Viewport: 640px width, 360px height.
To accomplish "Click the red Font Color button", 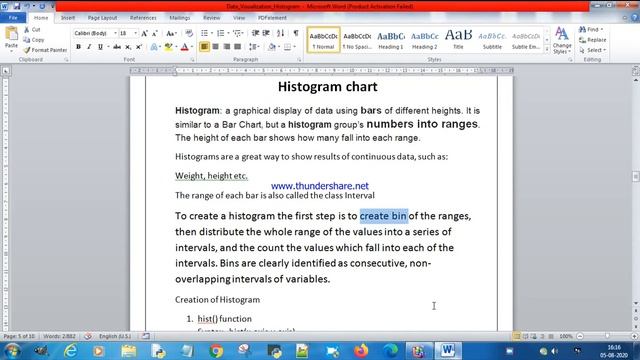I will [x=184, y=47].
